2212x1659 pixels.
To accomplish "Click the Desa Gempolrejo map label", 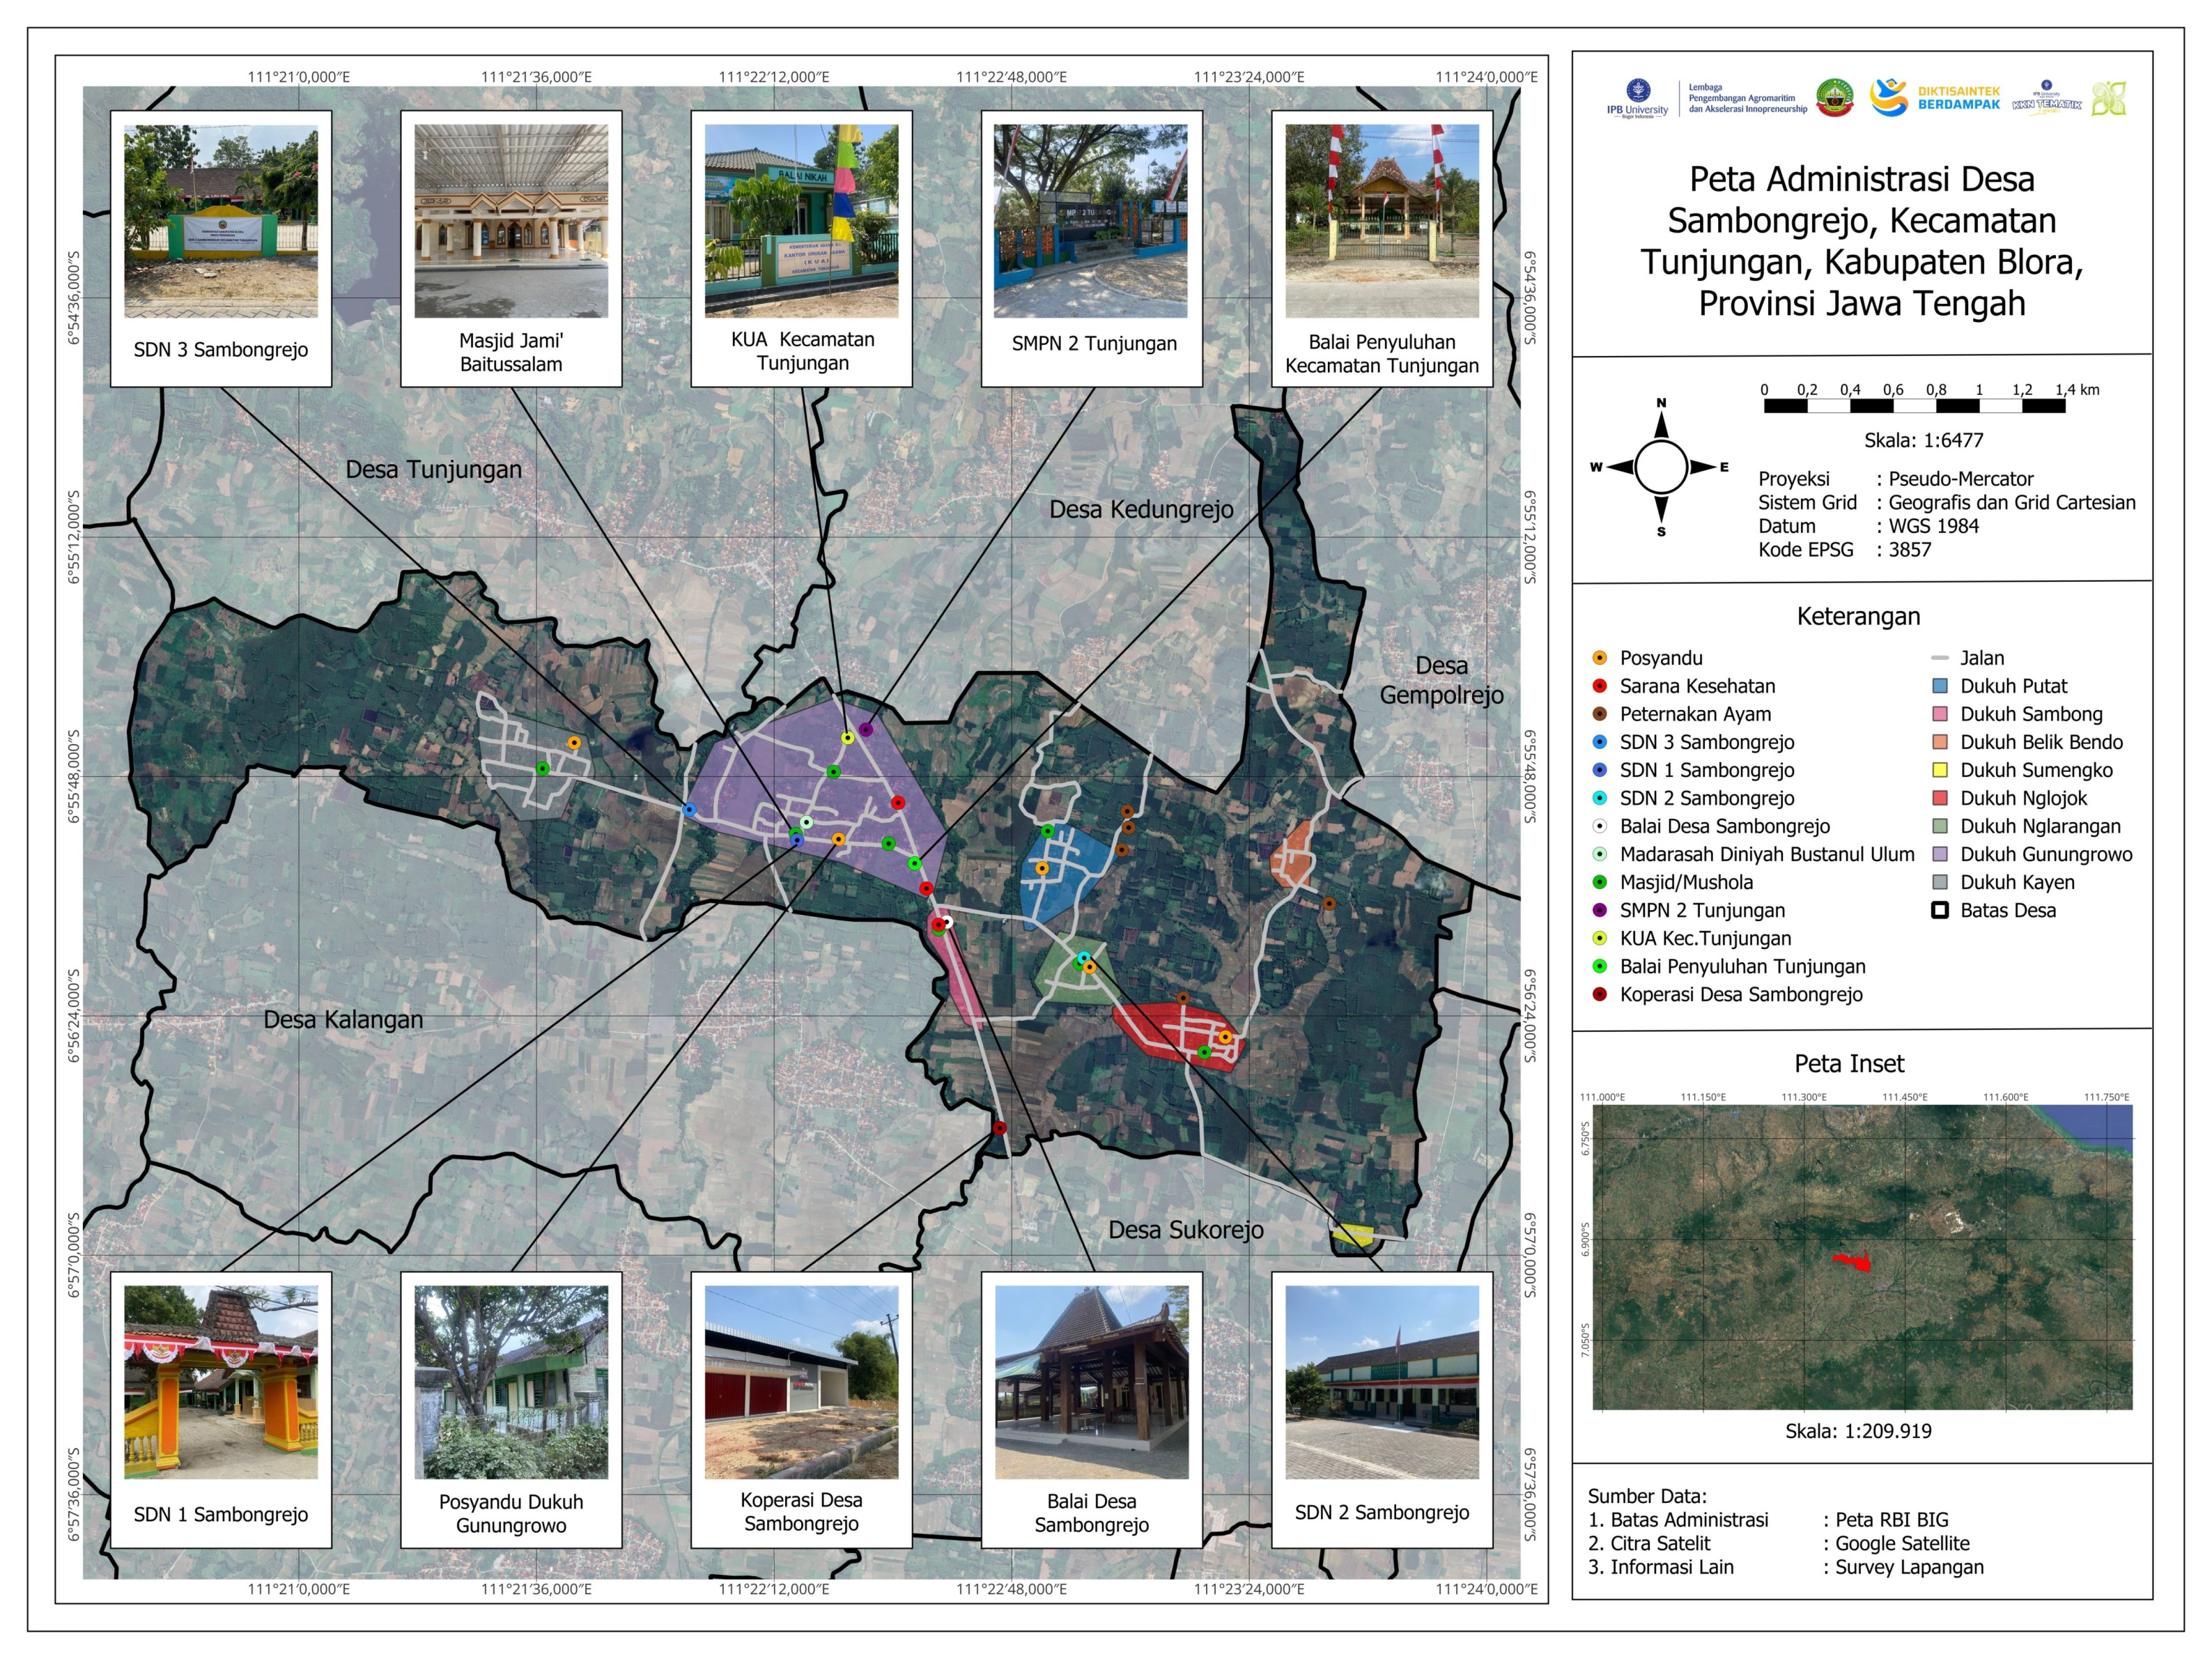I will (x=1442, y=680).
